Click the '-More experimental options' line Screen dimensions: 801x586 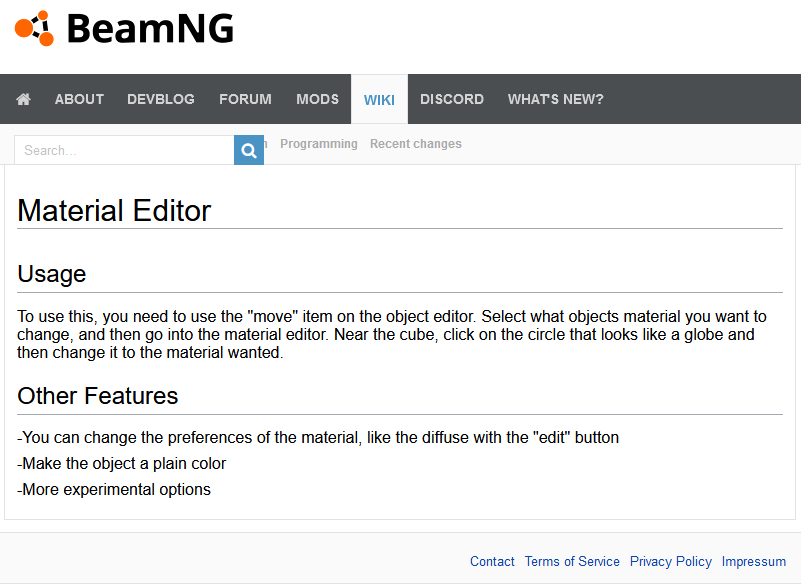114,489
